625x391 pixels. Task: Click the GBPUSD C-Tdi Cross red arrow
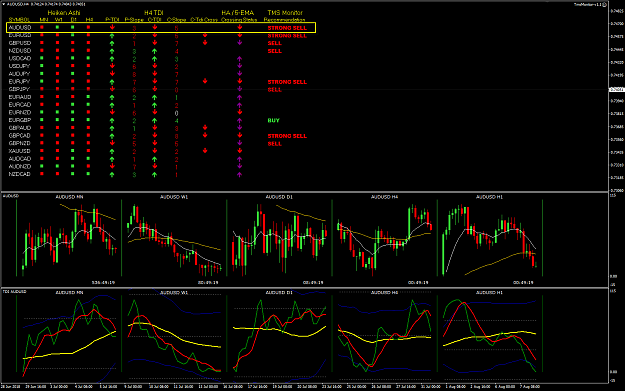tap(205, 43)
